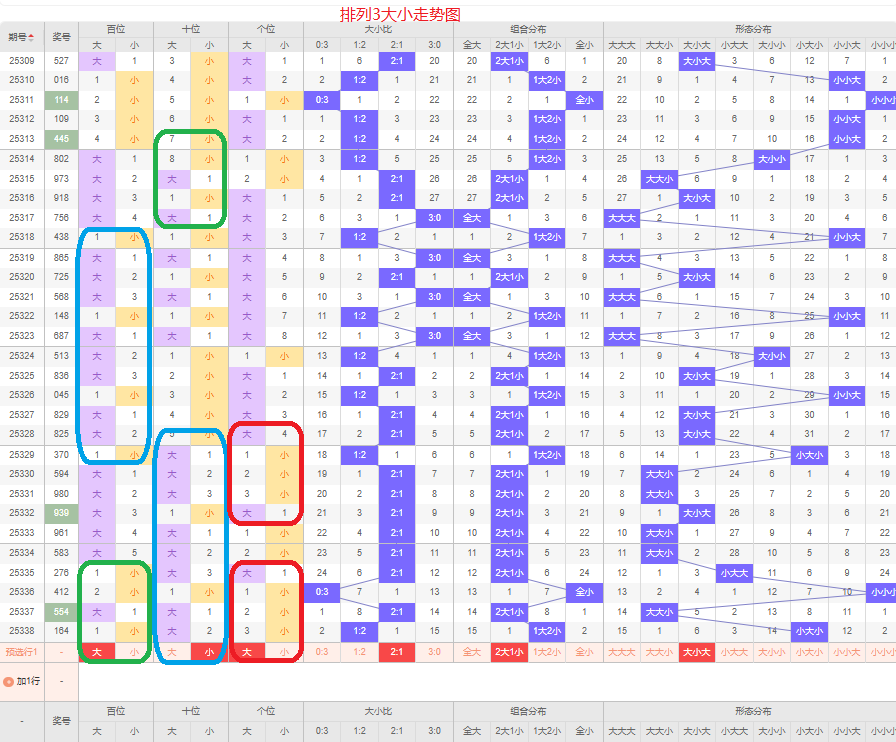Image resolution: width=896 pixels, height=742 pixels.
Task: Click 大大大 cell in row 25323
Action: click(x=622, y=336)
